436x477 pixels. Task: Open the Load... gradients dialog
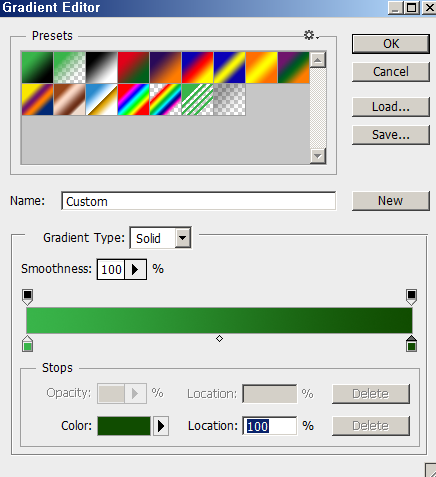tap(391, 107)
